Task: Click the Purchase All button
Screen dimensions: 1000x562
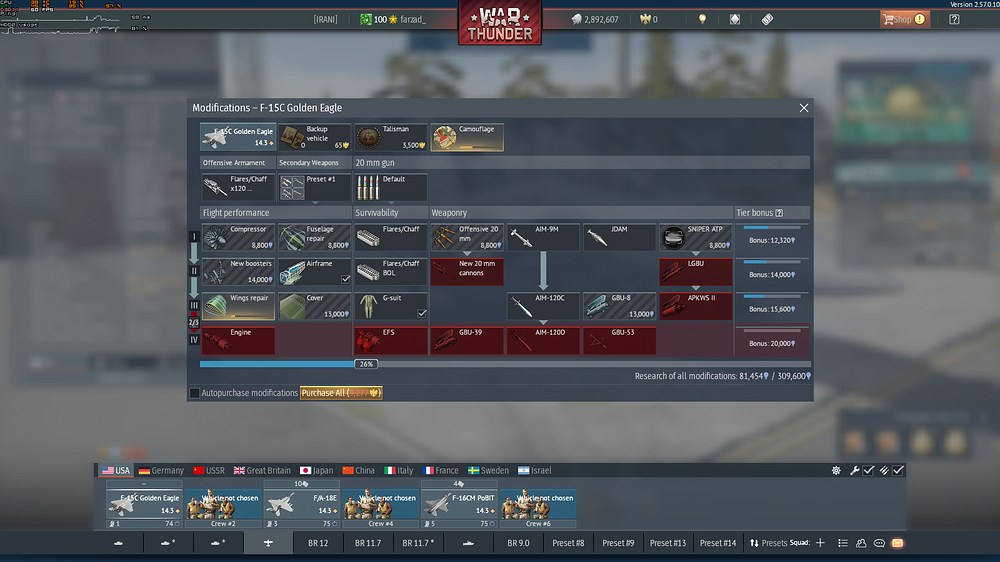Action: pos(341,393)
